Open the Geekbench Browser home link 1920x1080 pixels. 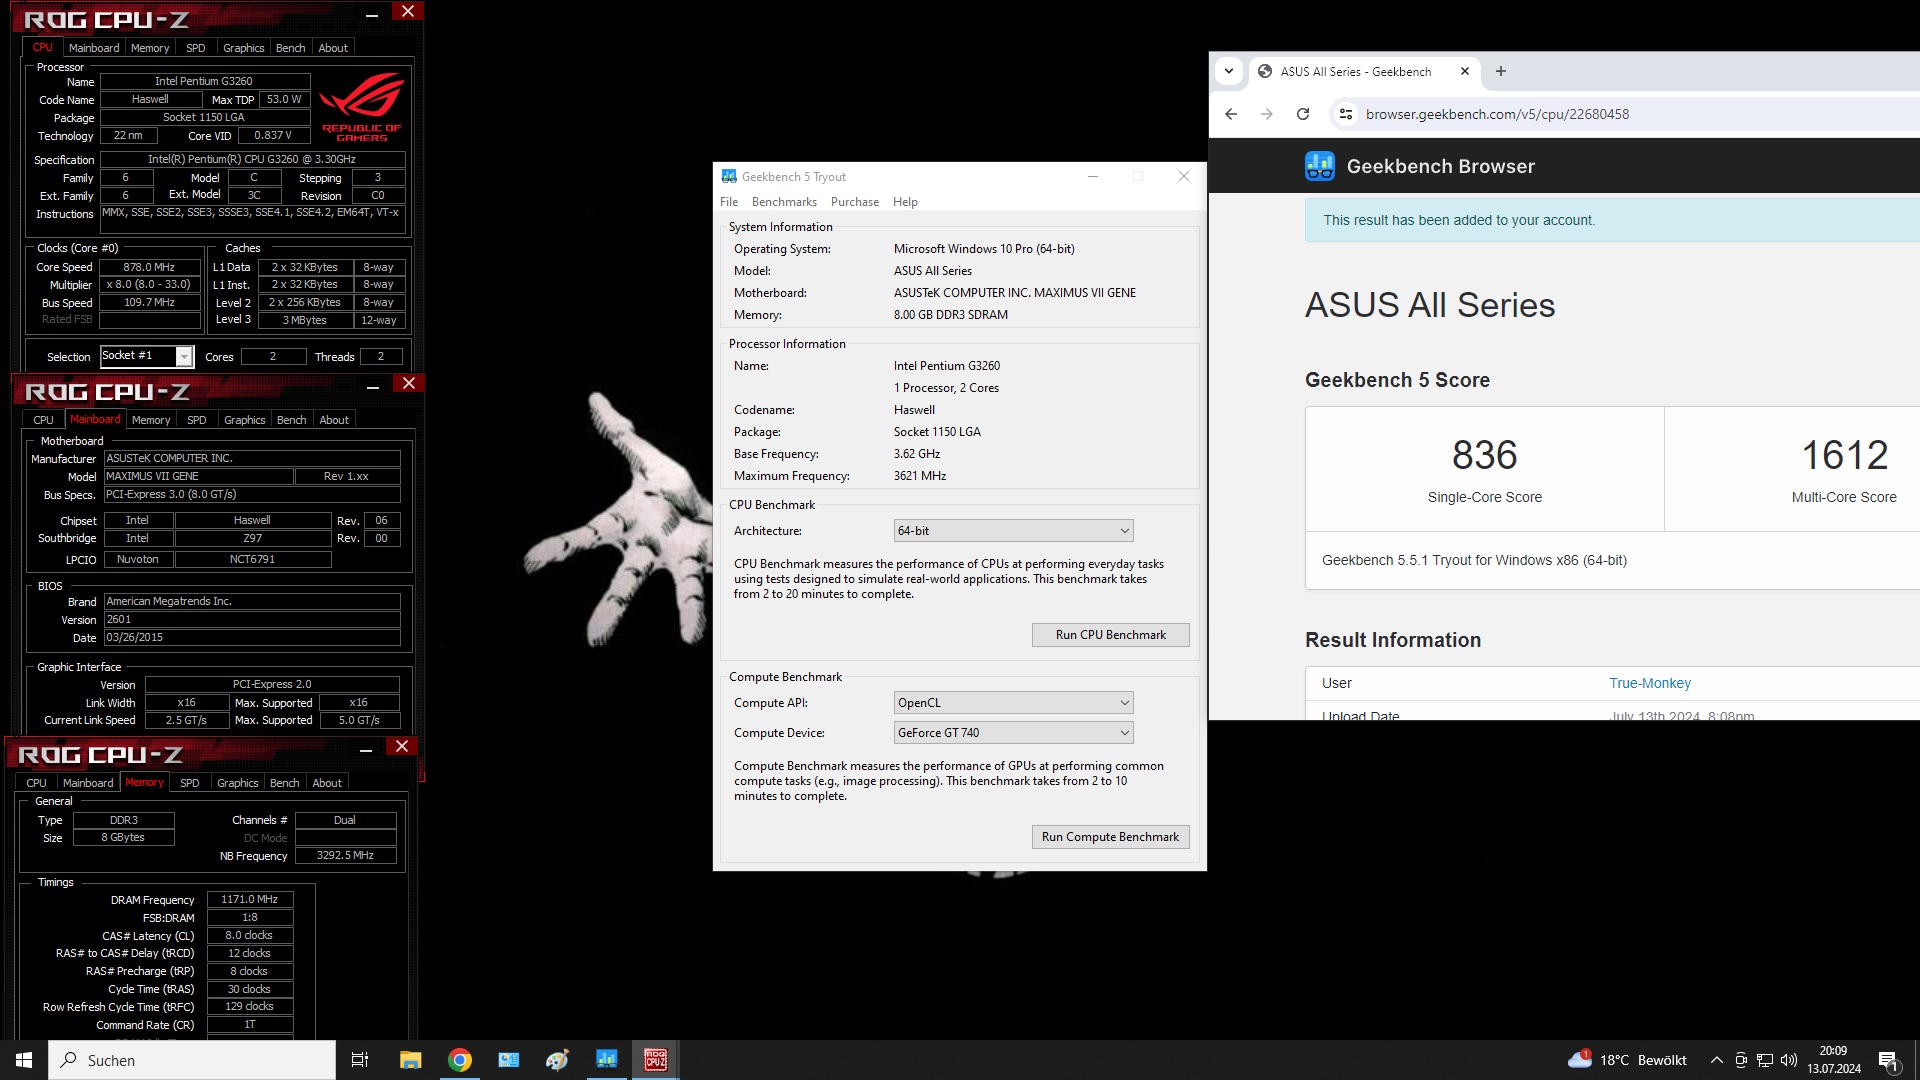click(x=1440, y=166)
